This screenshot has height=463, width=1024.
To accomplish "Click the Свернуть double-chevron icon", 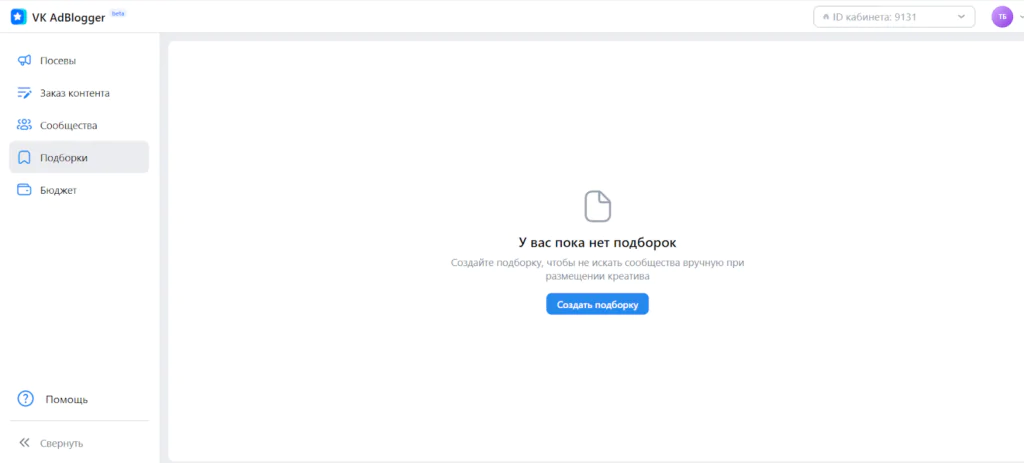I will [24, 443].
